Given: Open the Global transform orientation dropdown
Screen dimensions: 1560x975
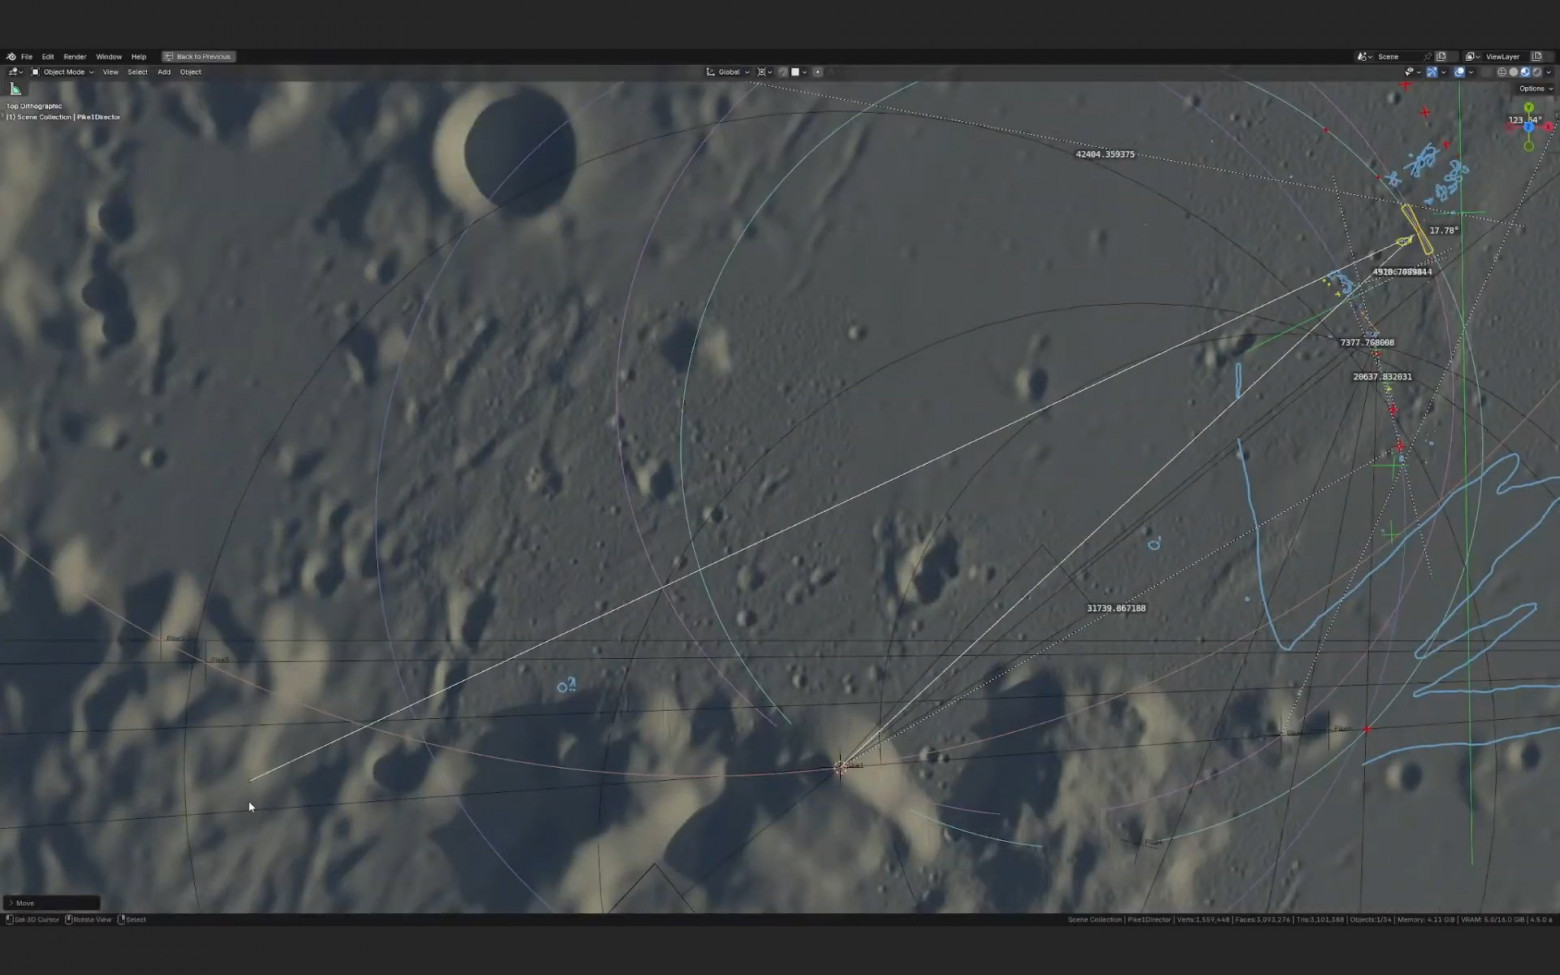Looking at the screenshot, I should click(728, 72).
